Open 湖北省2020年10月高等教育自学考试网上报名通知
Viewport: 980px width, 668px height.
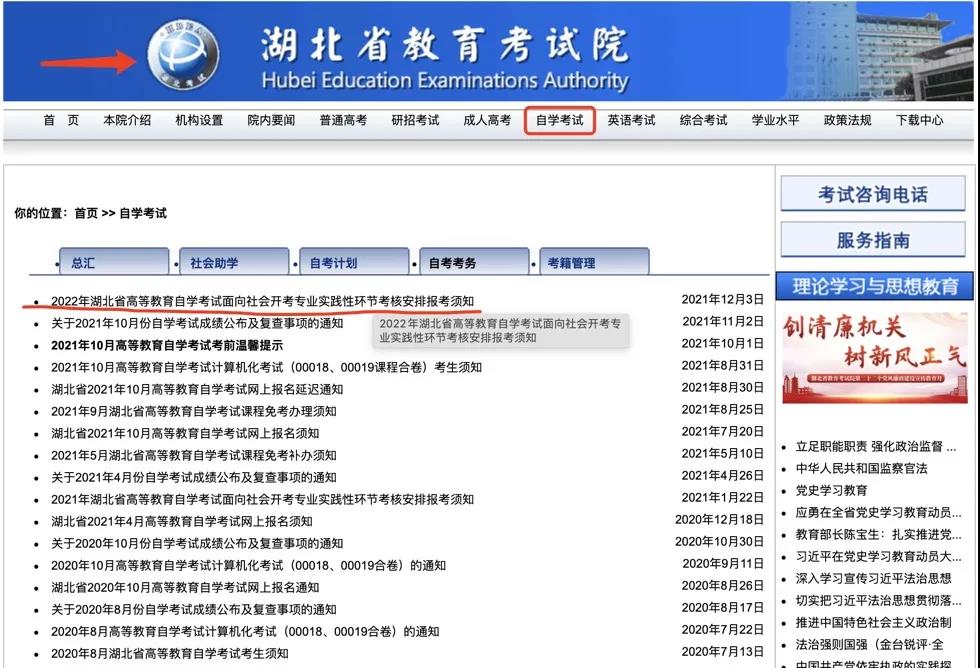[185, 587]
